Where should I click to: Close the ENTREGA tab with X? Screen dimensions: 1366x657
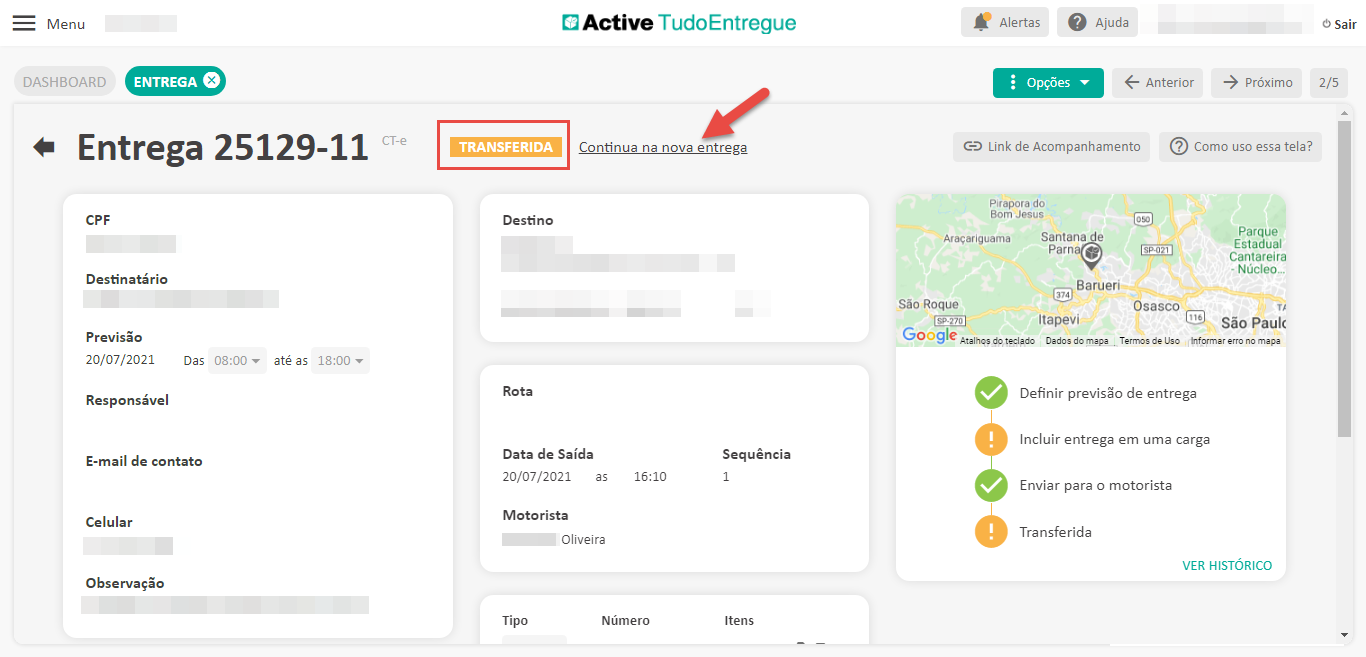[211, 81]
